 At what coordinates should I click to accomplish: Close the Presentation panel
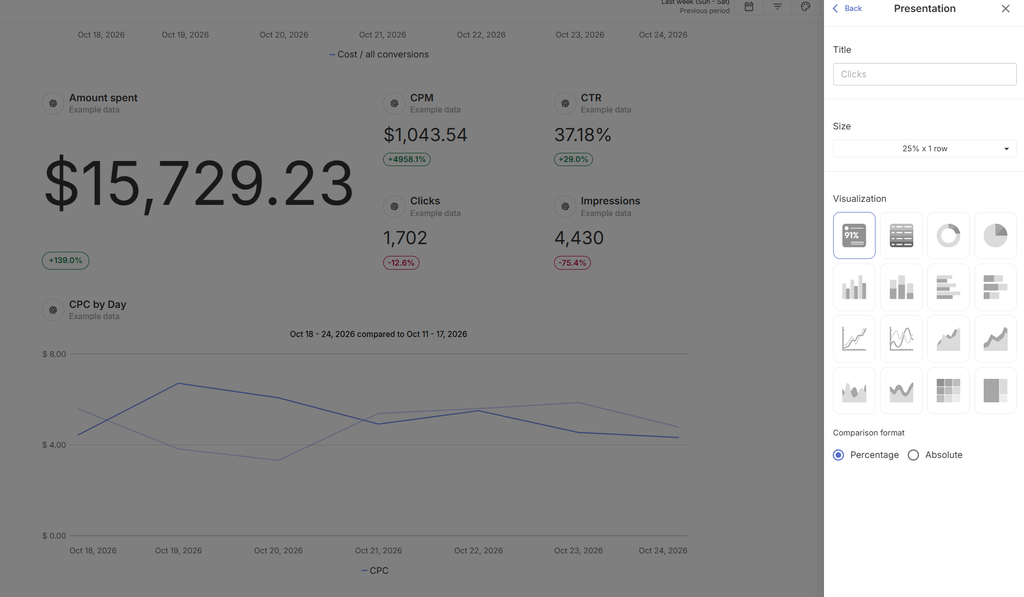pos(1006,8)
